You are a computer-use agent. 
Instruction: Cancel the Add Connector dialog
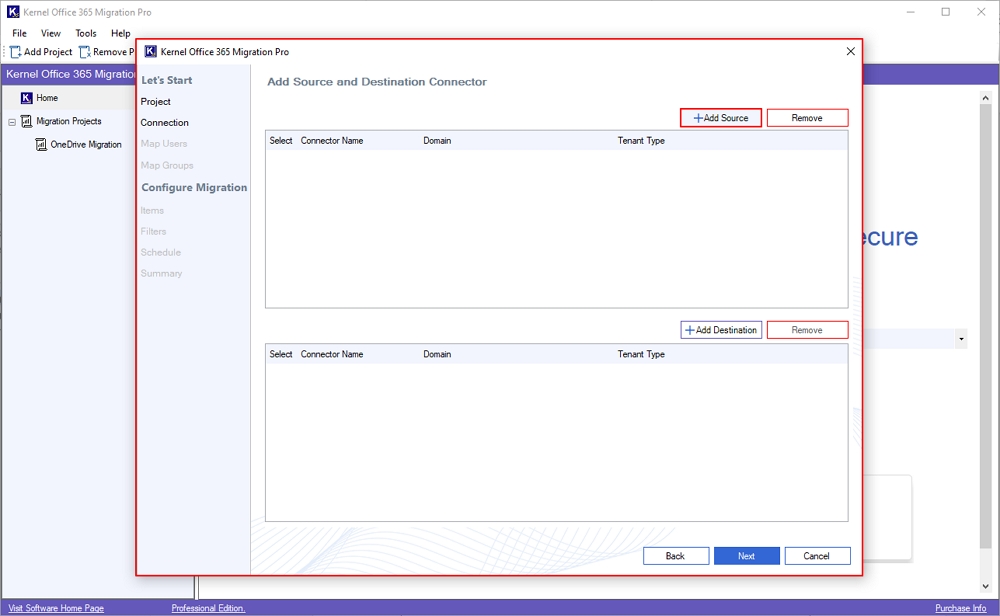click(x=816, y=555)
